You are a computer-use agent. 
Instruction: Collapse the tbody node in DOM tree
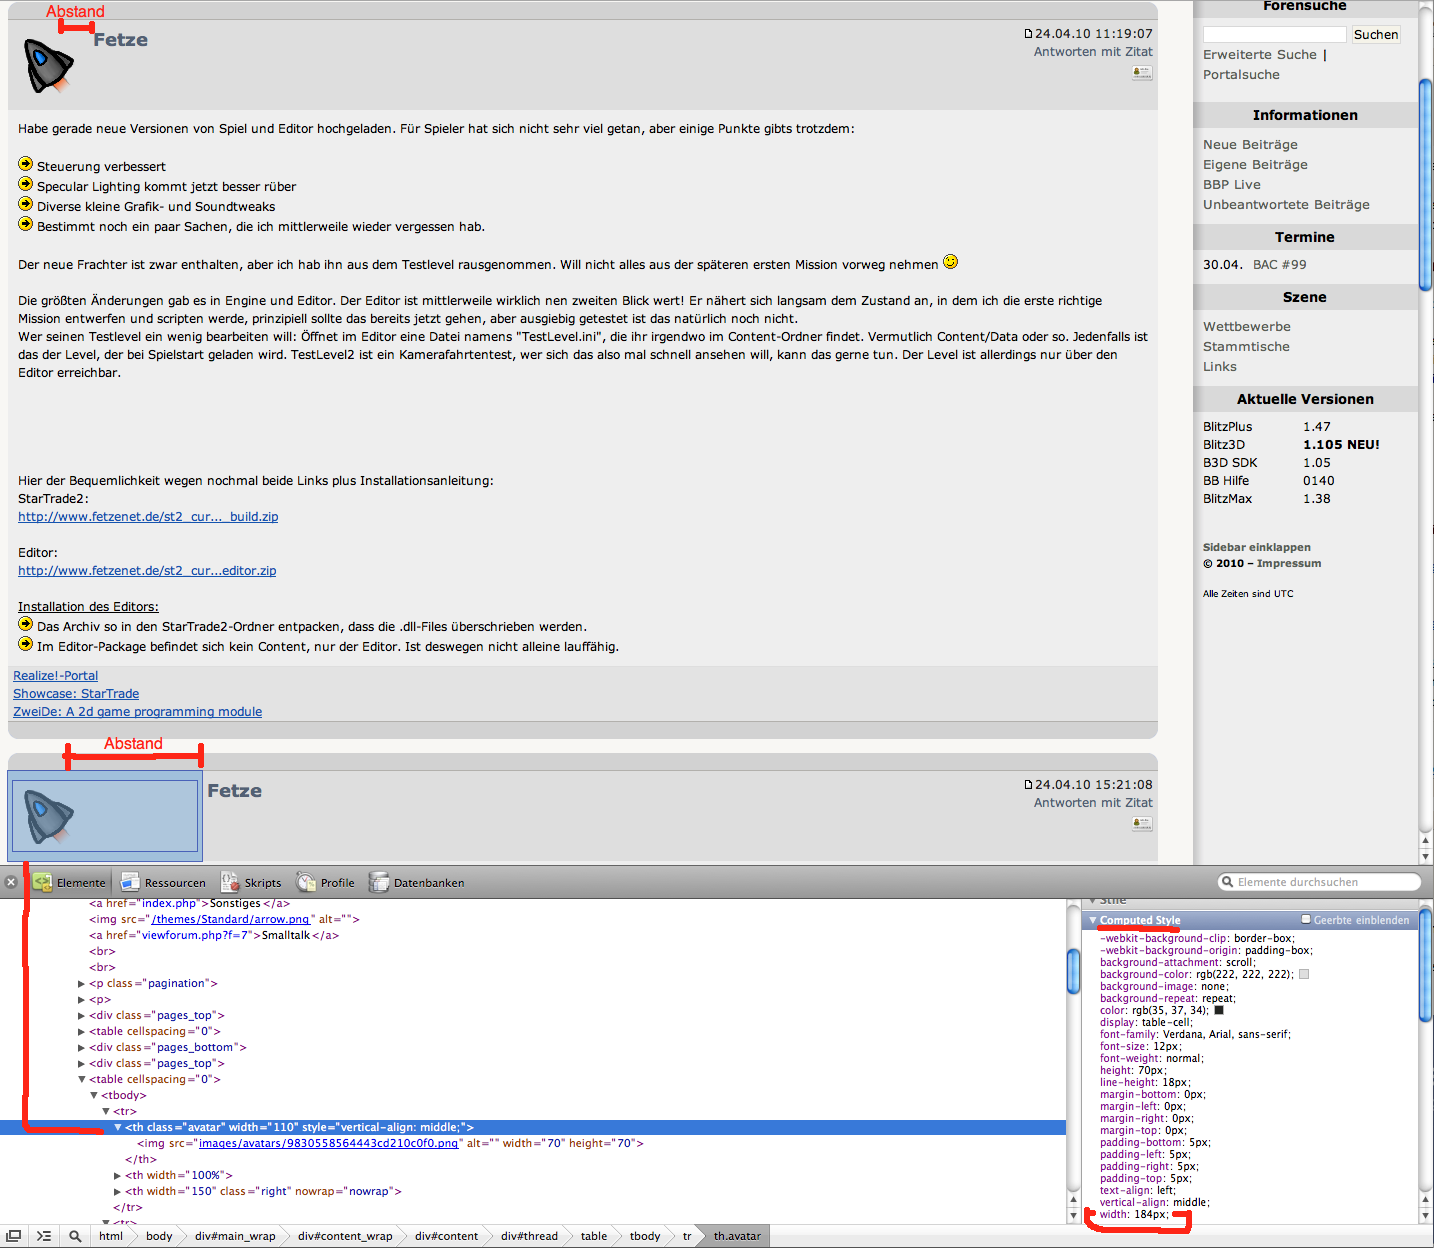(94, 1096)
